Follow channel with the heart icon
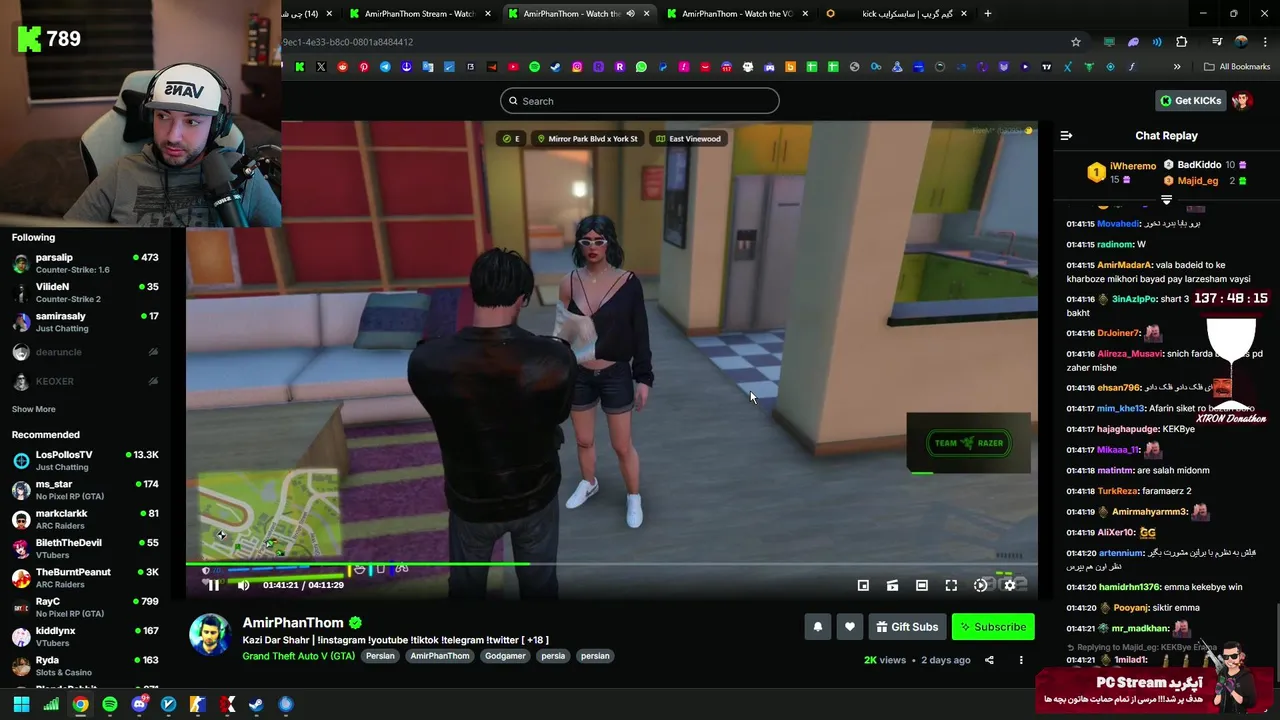The width and height of the screenshot is (1280, 720). (x=849, y=627)
